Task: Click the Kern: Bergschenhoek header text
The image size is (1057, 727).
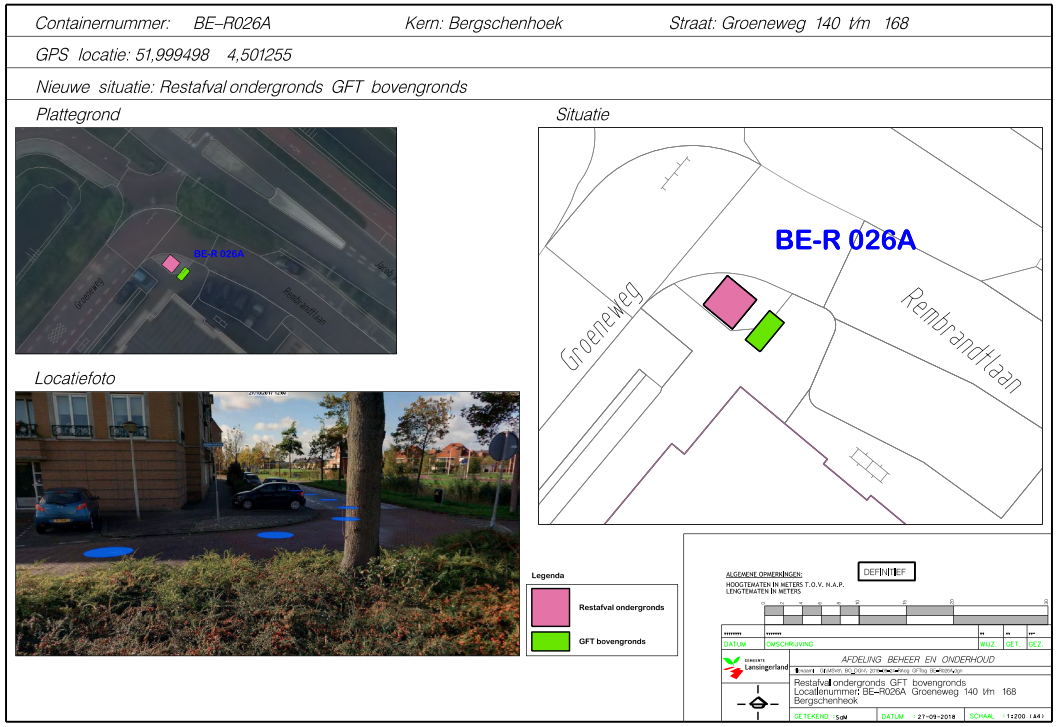Action: coord(484,23)
